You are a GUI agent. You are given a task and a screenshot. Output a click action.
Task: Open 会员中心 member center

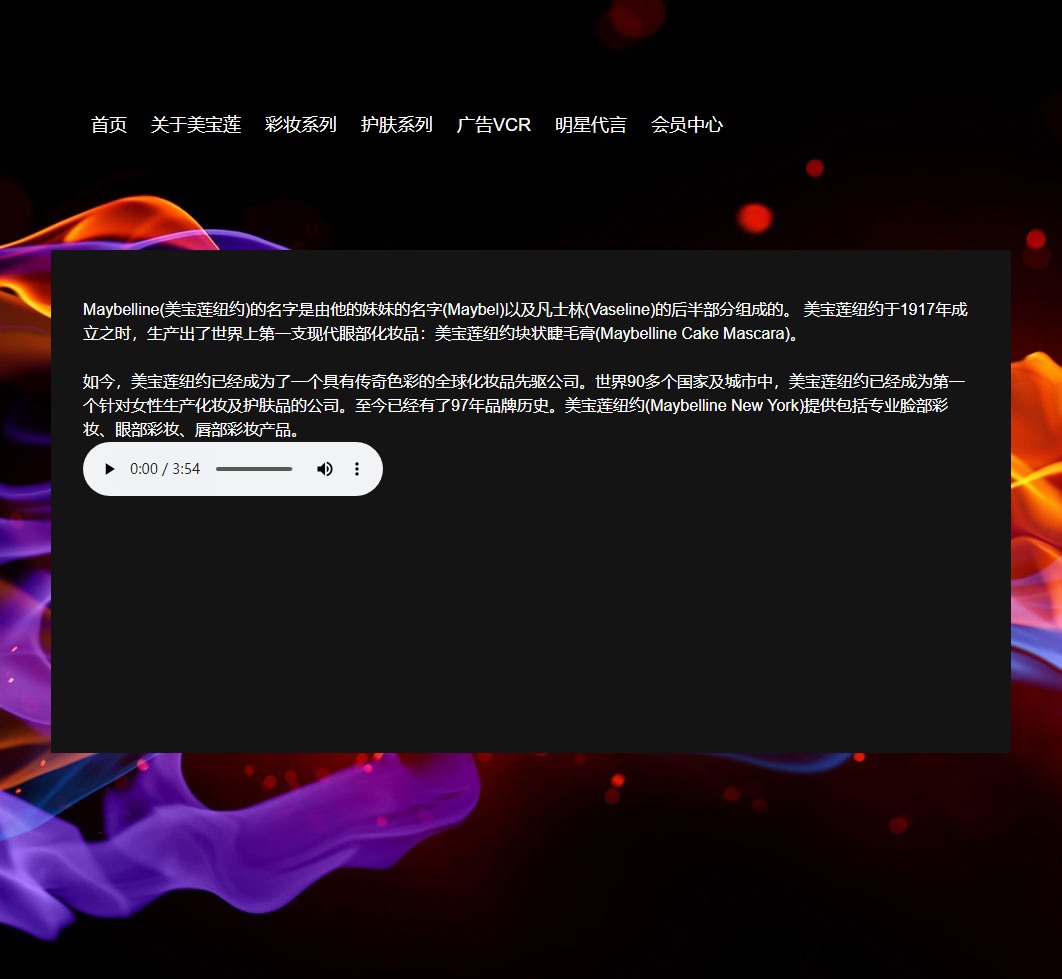[687, 125]
